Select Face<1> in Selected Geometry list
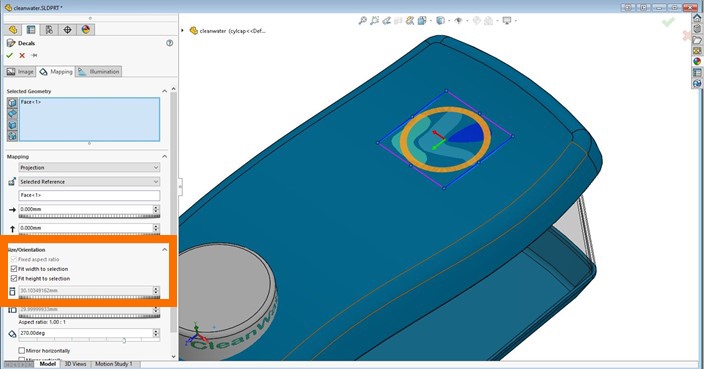This screenshot has height=369, width=704. (x=31, y=102)
